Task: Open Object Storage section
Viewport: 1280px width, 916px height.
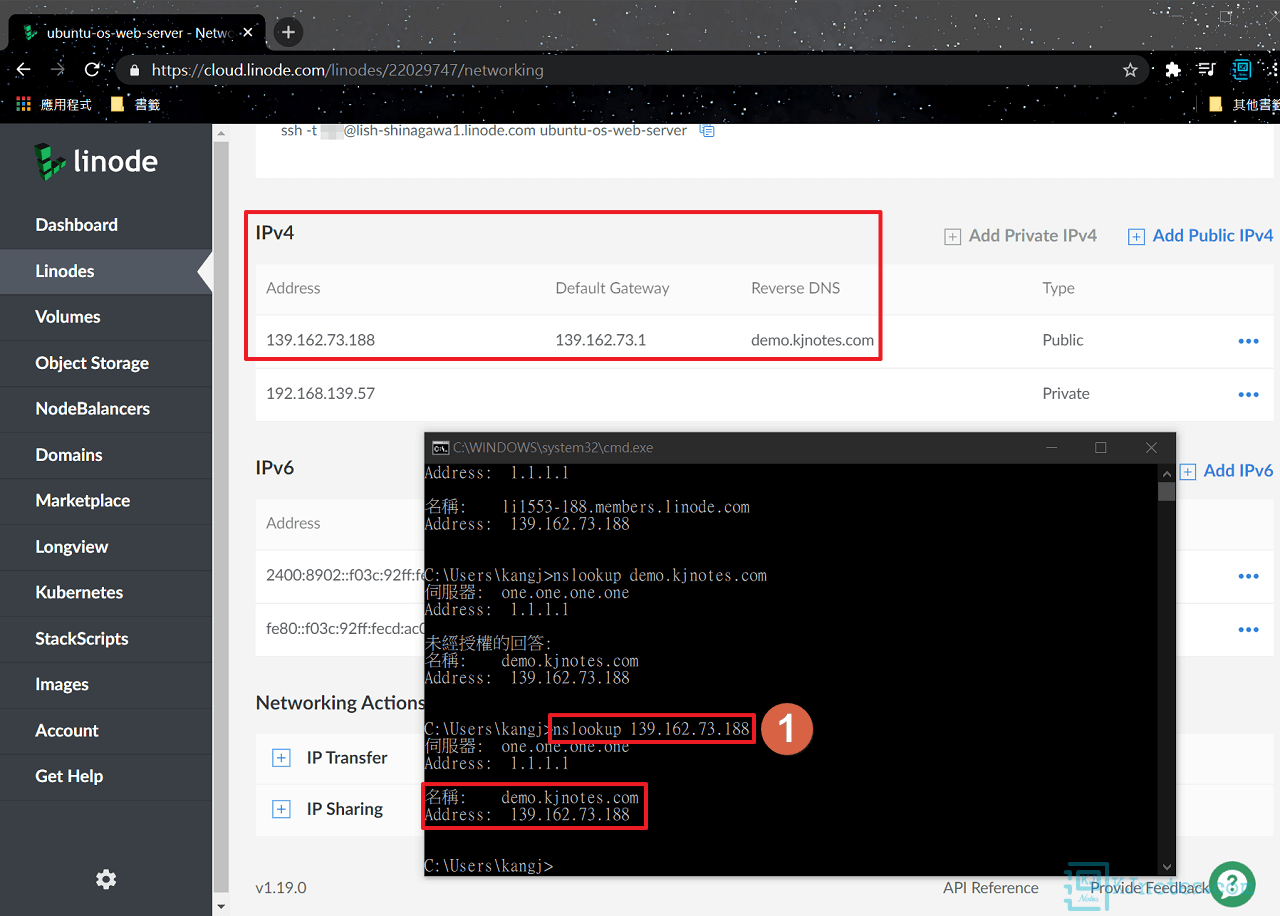Action: (x=92, y=363)
